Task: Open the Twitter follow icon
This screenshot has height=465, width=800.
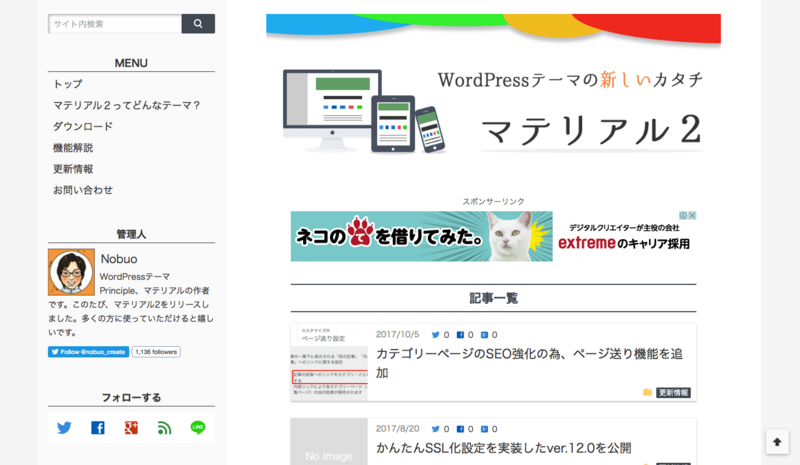Action: pos(64,427)
